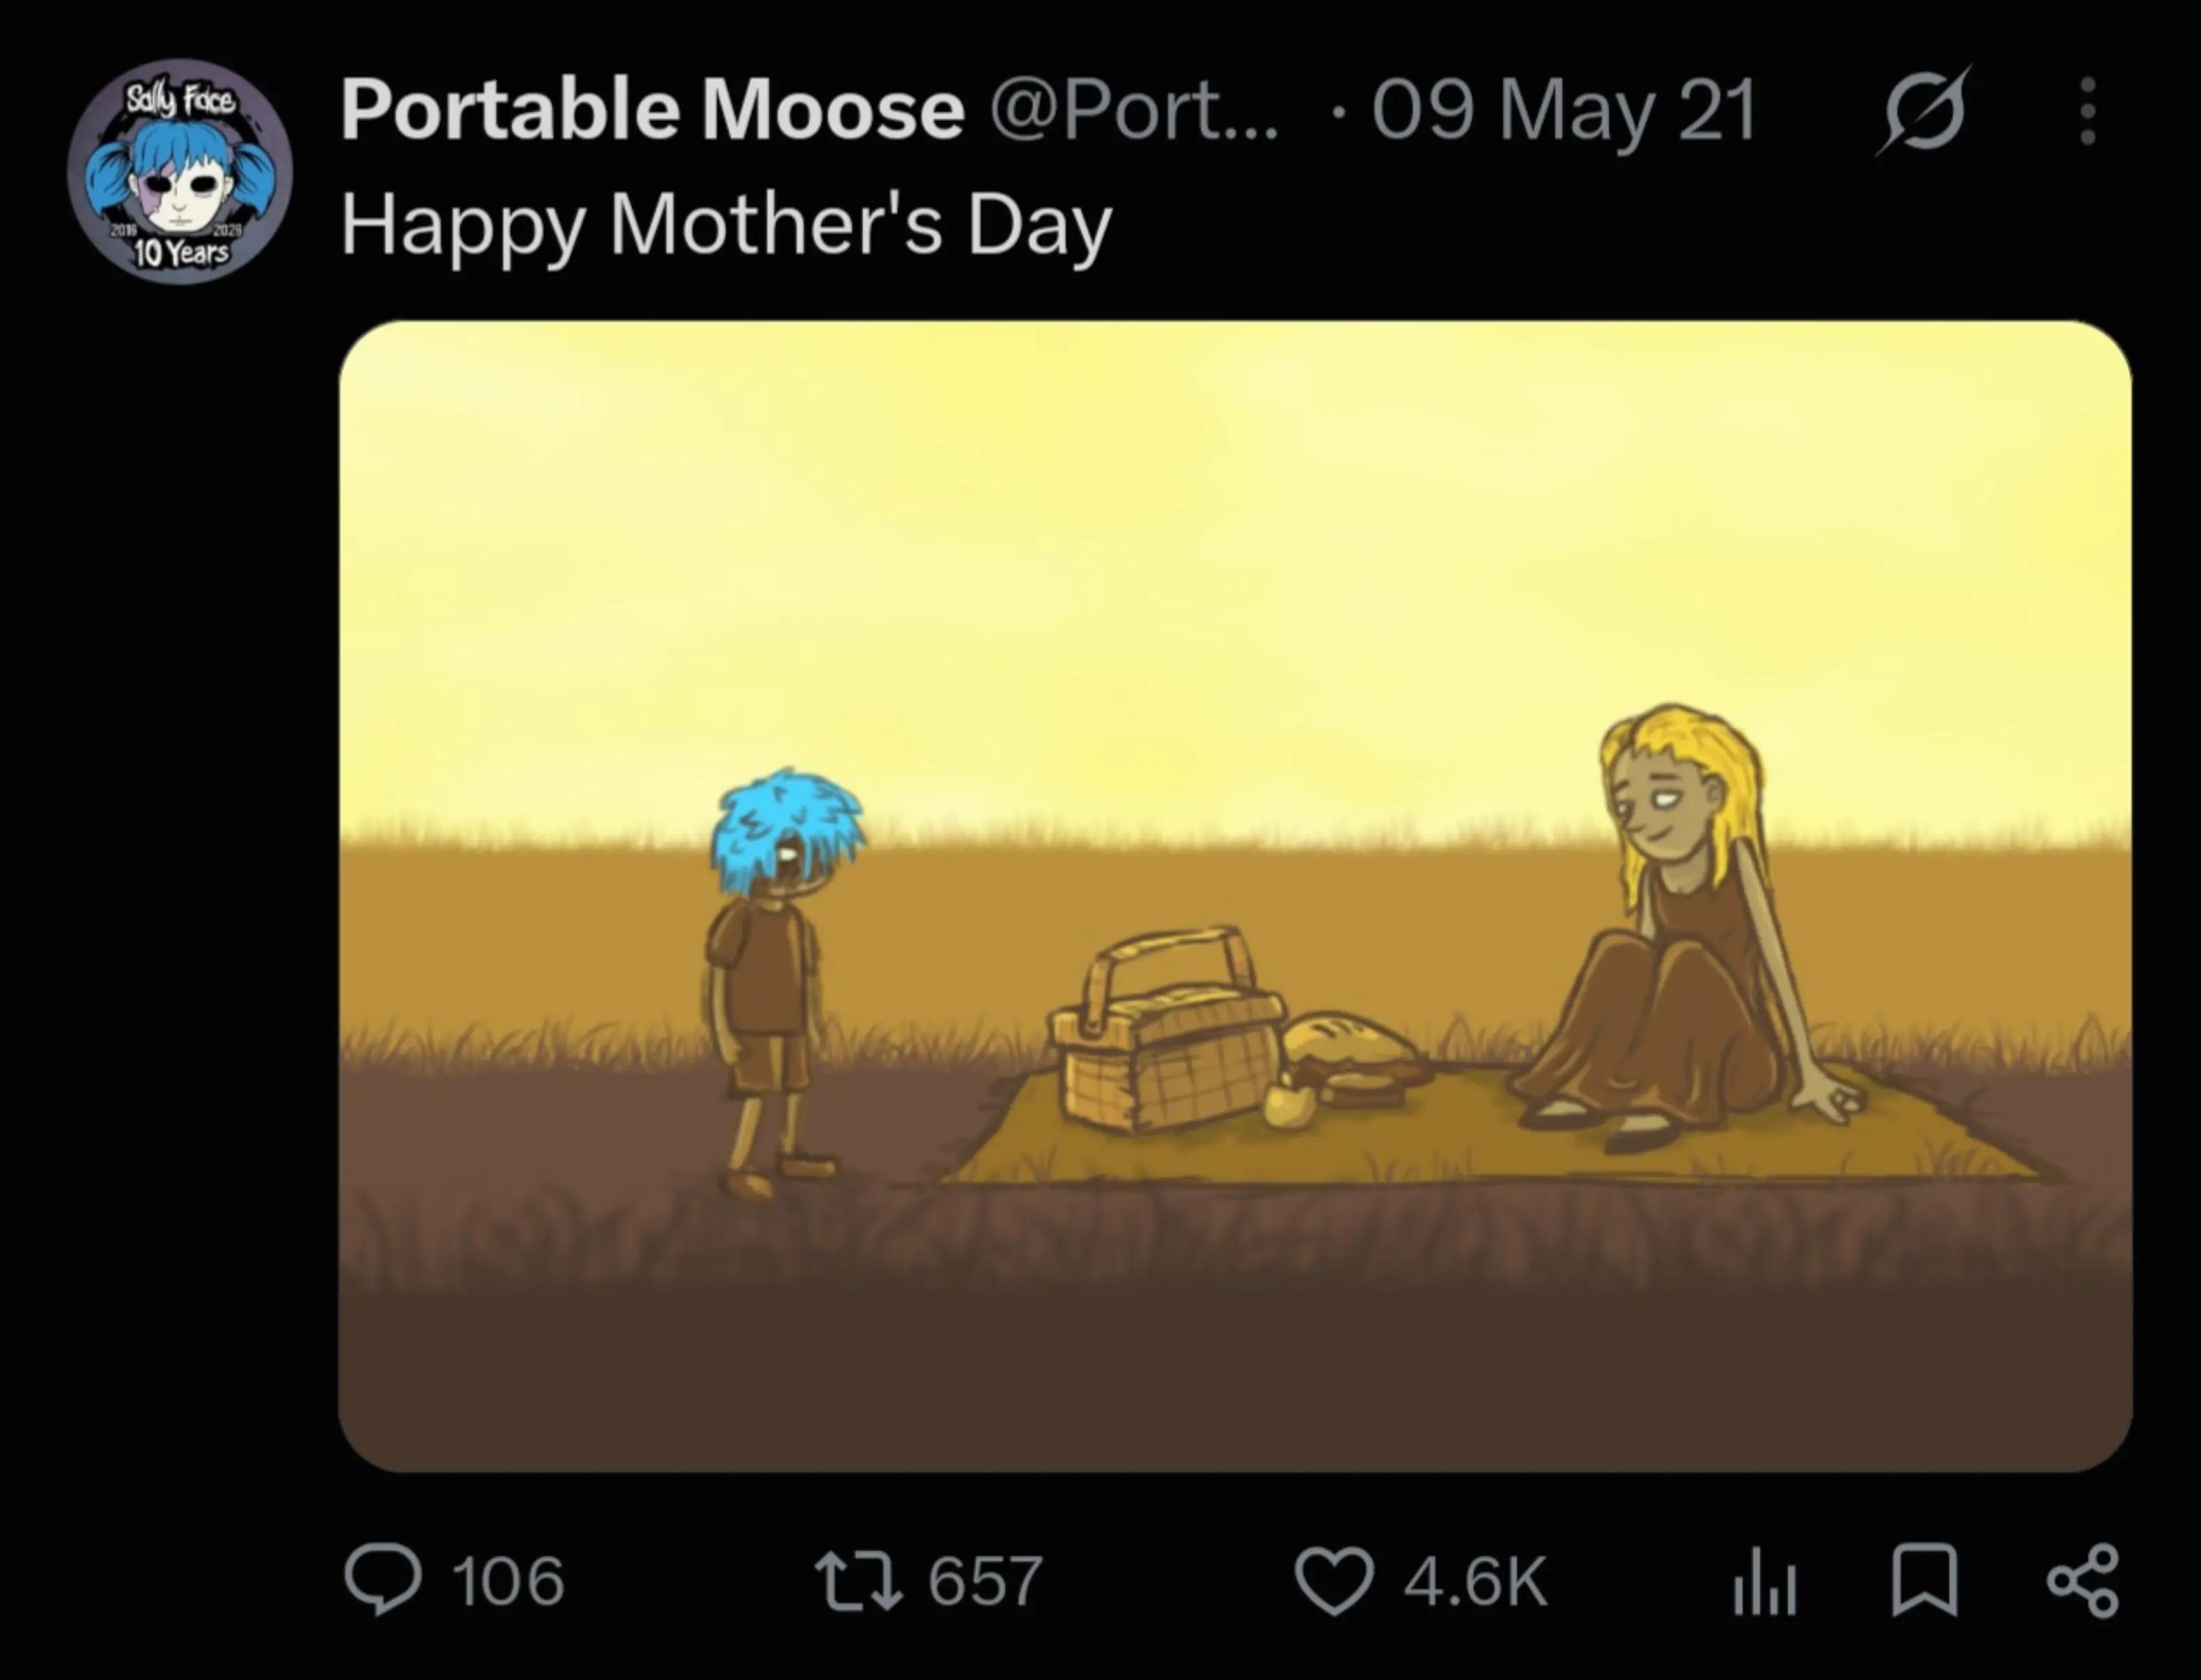Open the Sally Face profile avatar

(x=180, y=171)
